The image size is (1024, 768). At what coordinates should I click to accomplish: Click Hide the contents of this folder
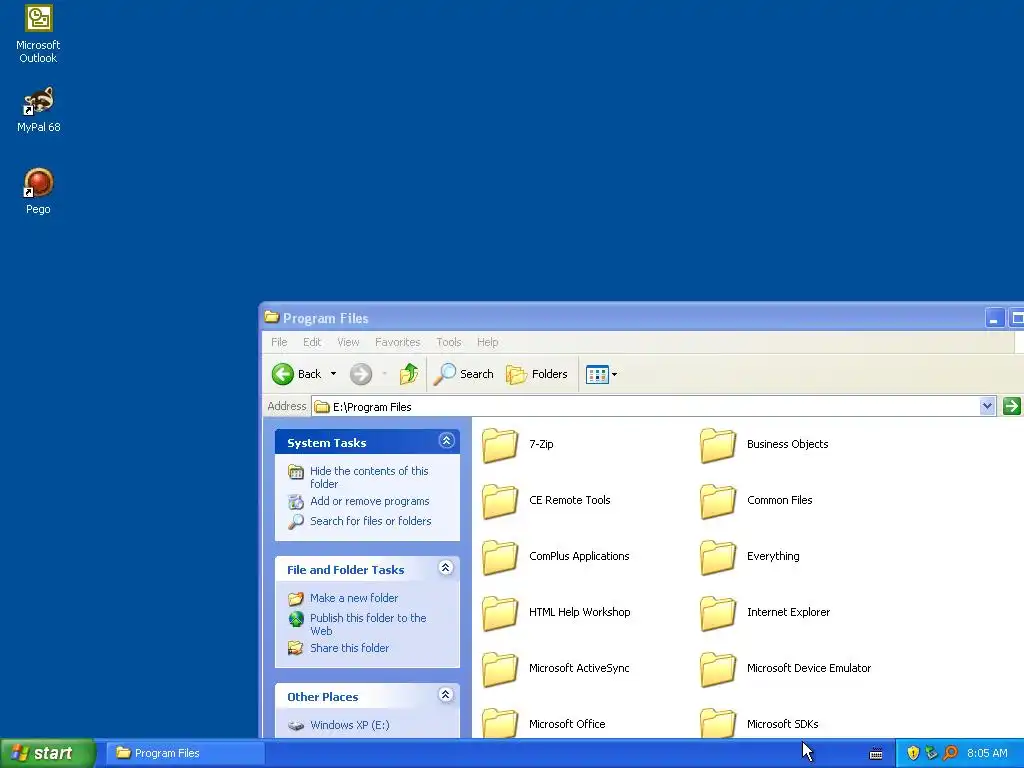369,477
